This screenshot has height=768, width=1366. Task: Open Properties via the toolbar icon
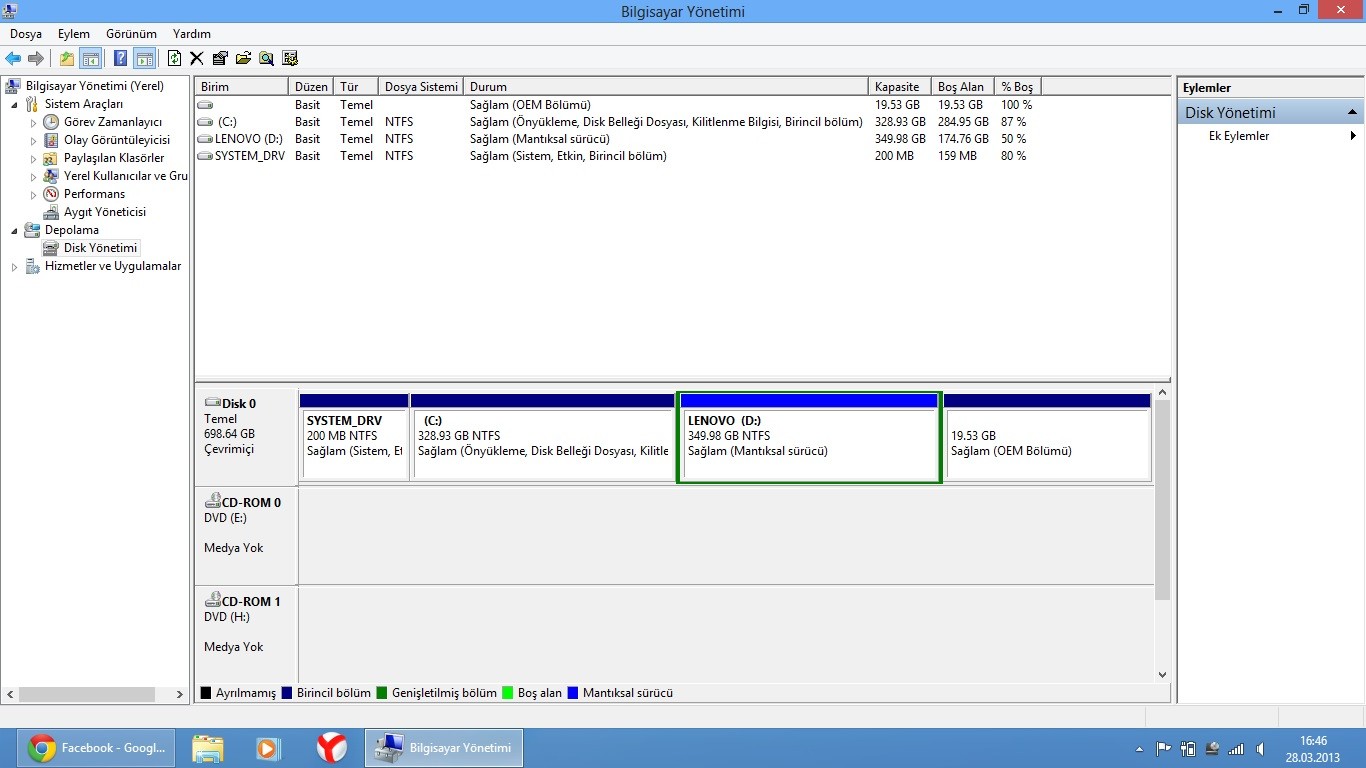tap(220, 58)
